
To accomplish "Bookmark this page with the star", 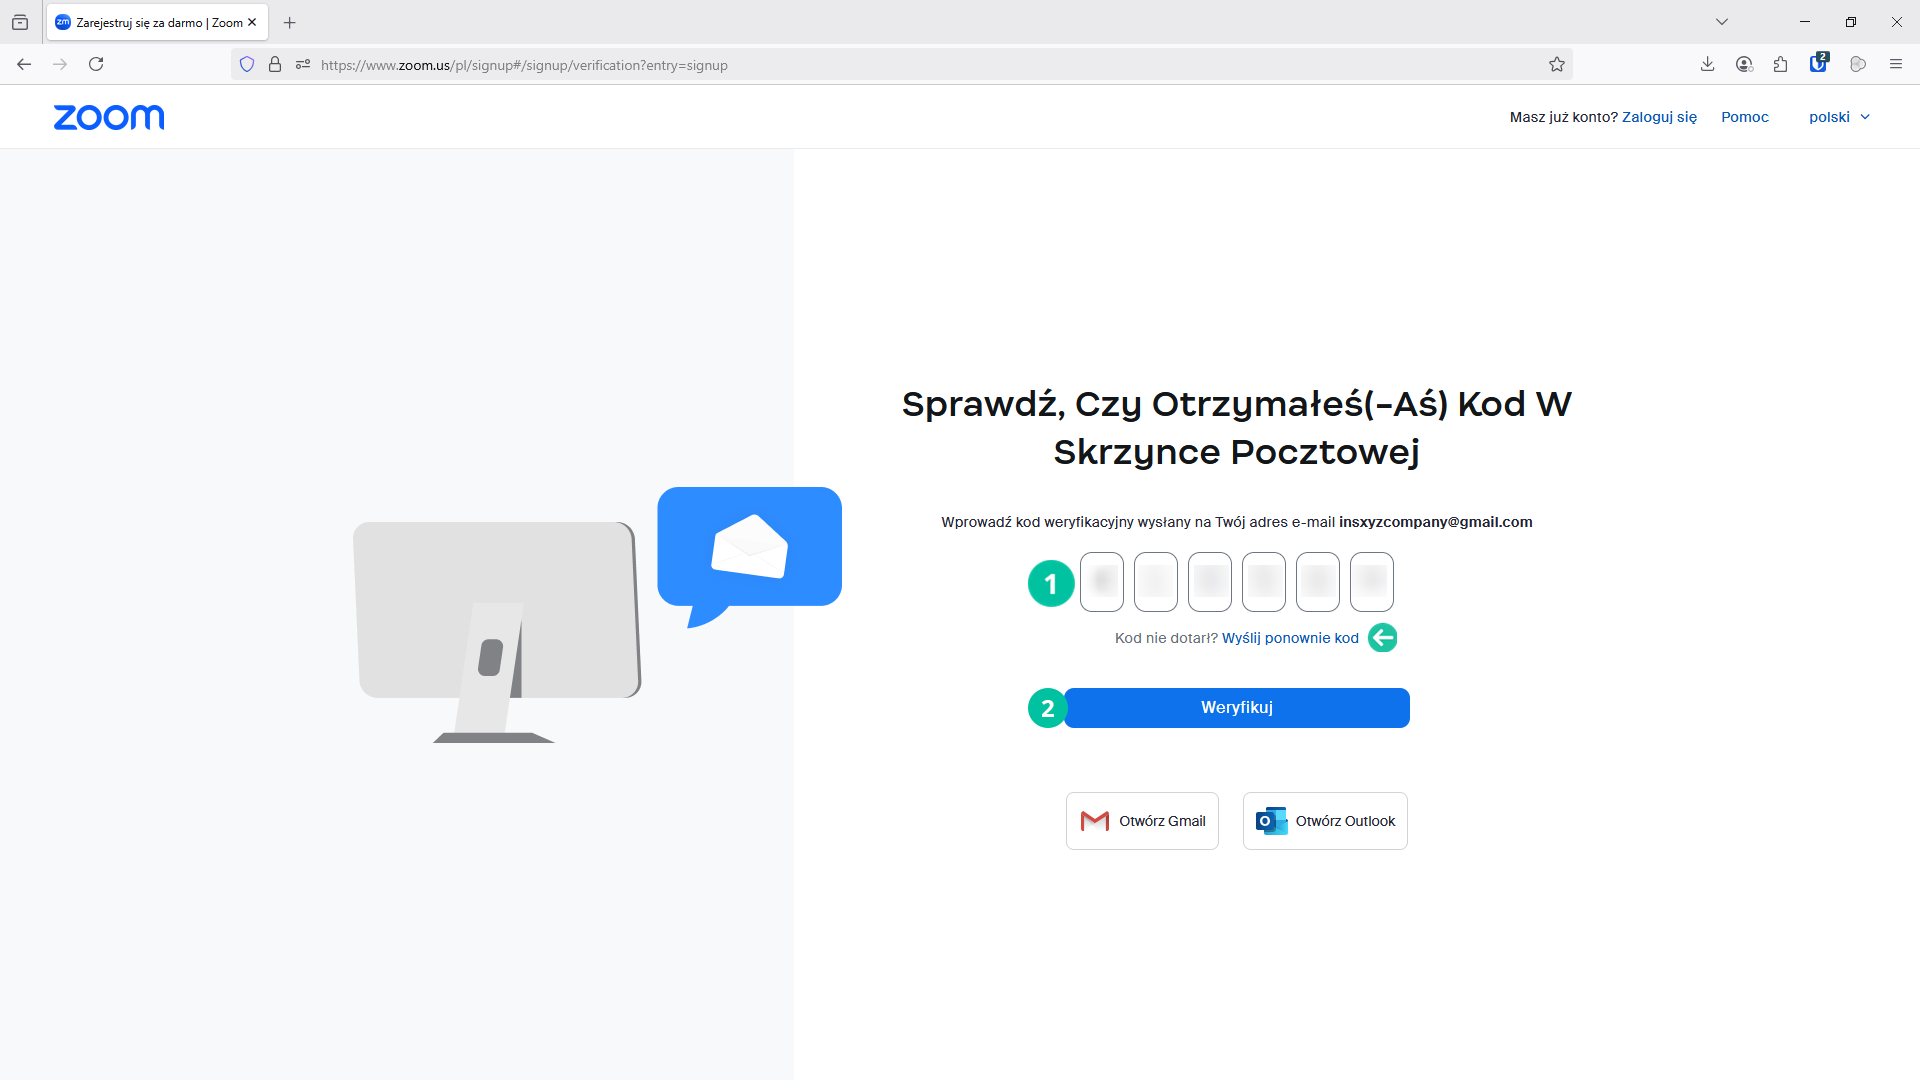I will (x=1557, y=64).
